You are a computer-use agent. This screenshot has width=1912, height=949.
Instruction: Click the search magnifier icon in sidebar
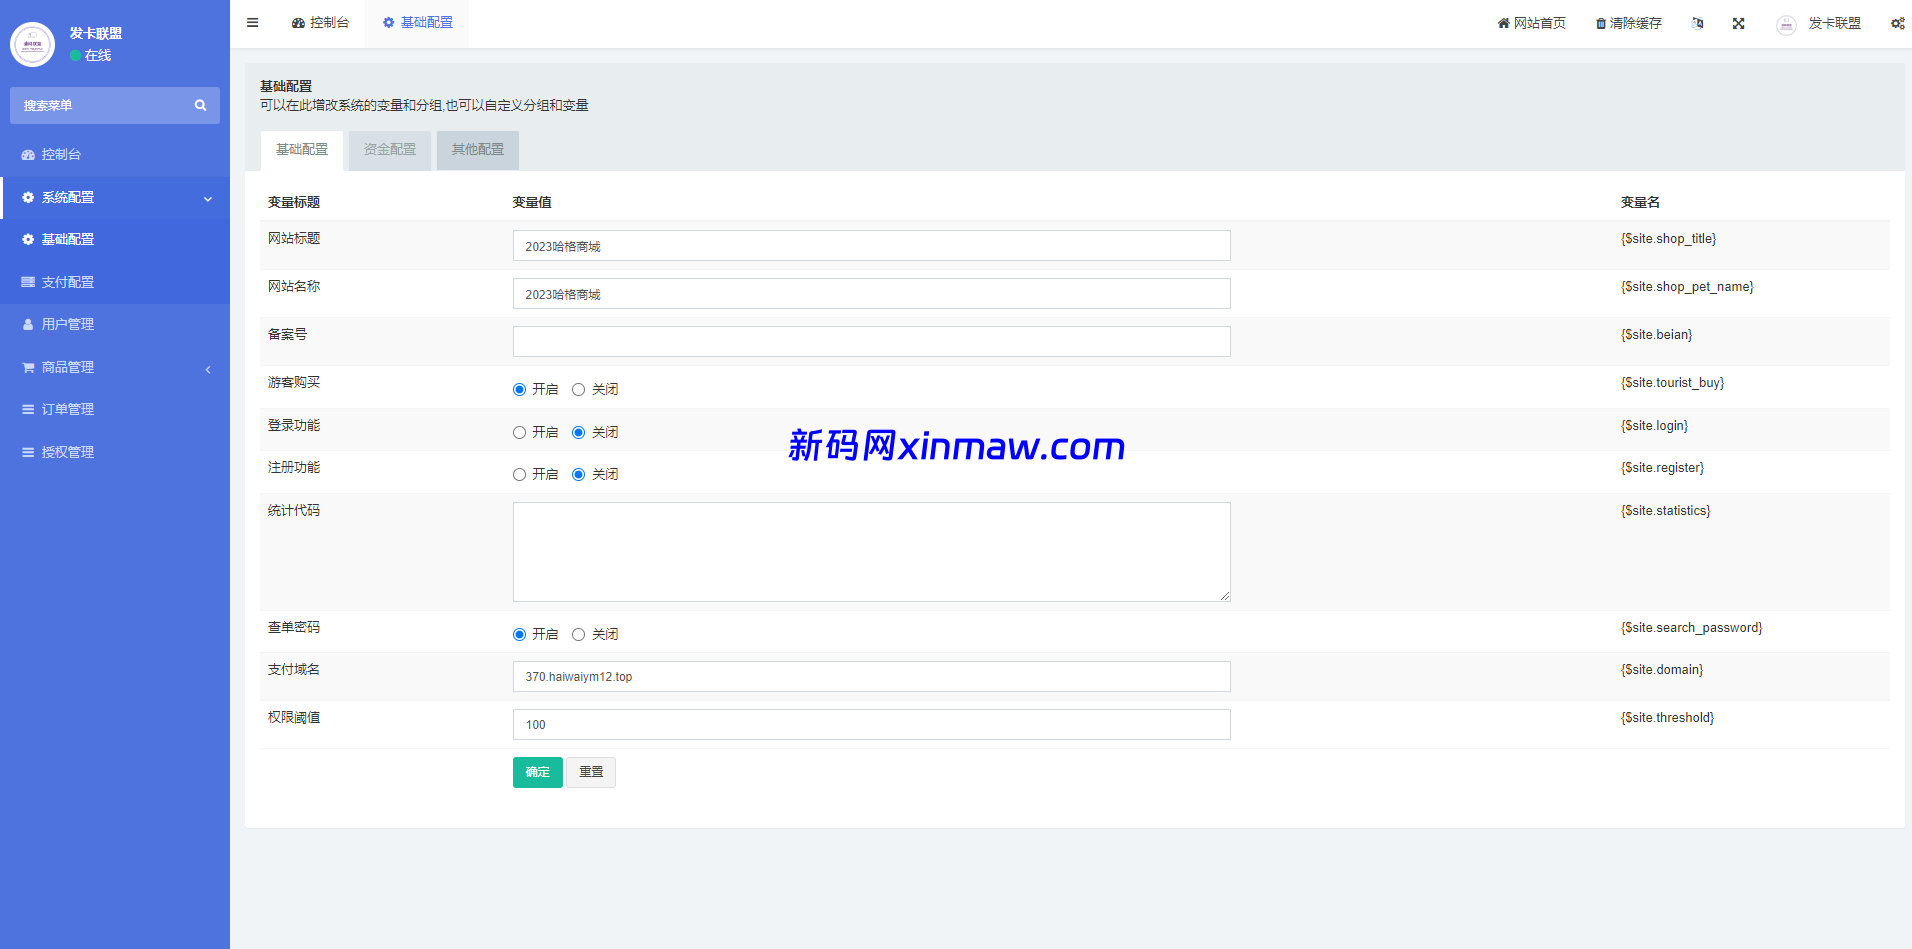point(200,105)
